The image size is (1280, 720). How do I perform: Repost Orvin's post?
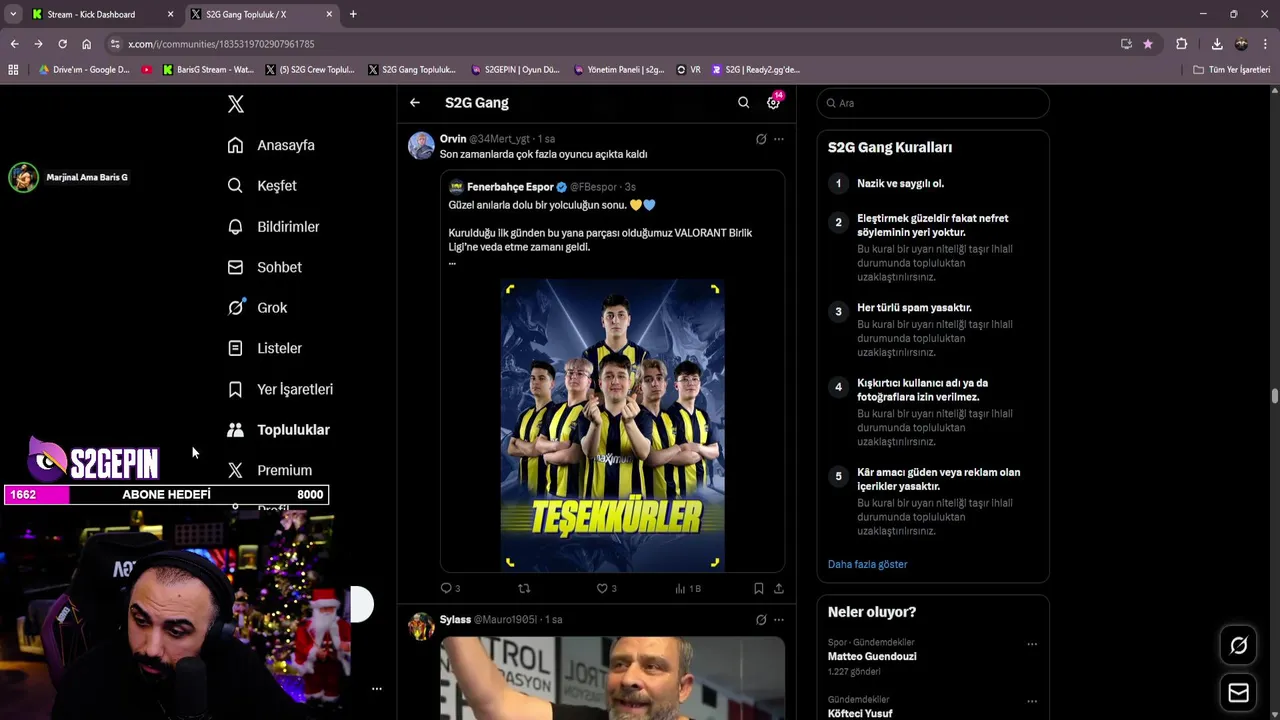click(x=524, y=588)
